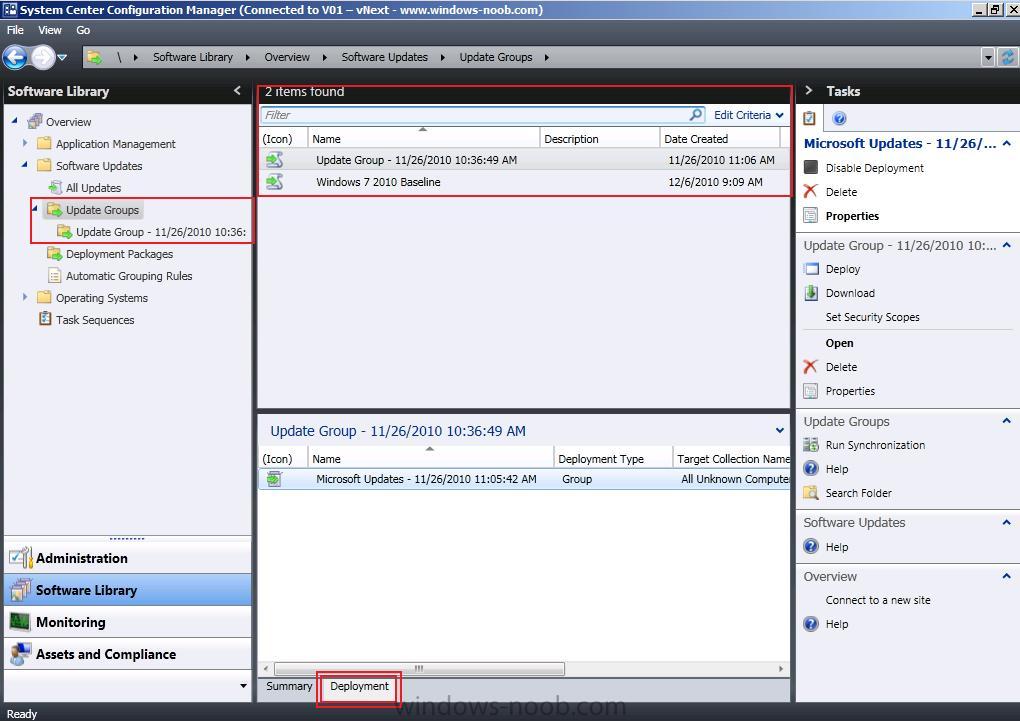The image size is (1020, 721).
Task: Click the Help icon under Overview tasks
Action: pyautogui.click(x=811, y=623)
